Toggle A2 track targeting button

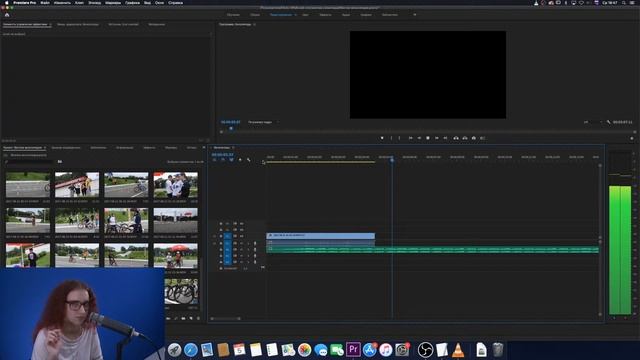coord(228,249)
